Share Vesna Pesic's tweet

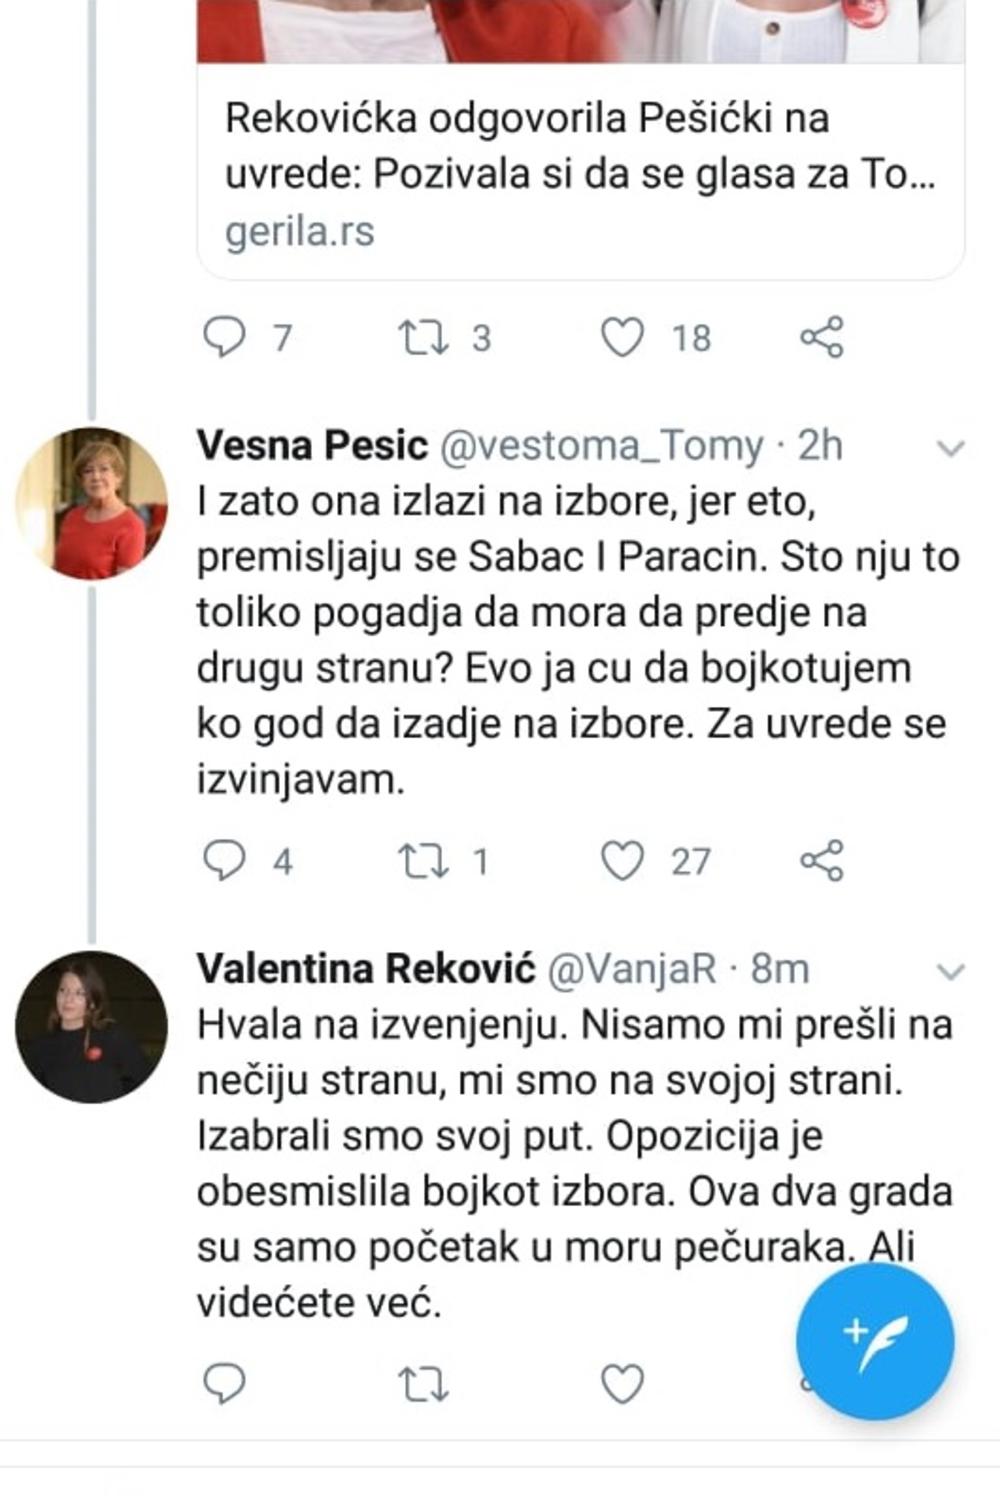822,860
